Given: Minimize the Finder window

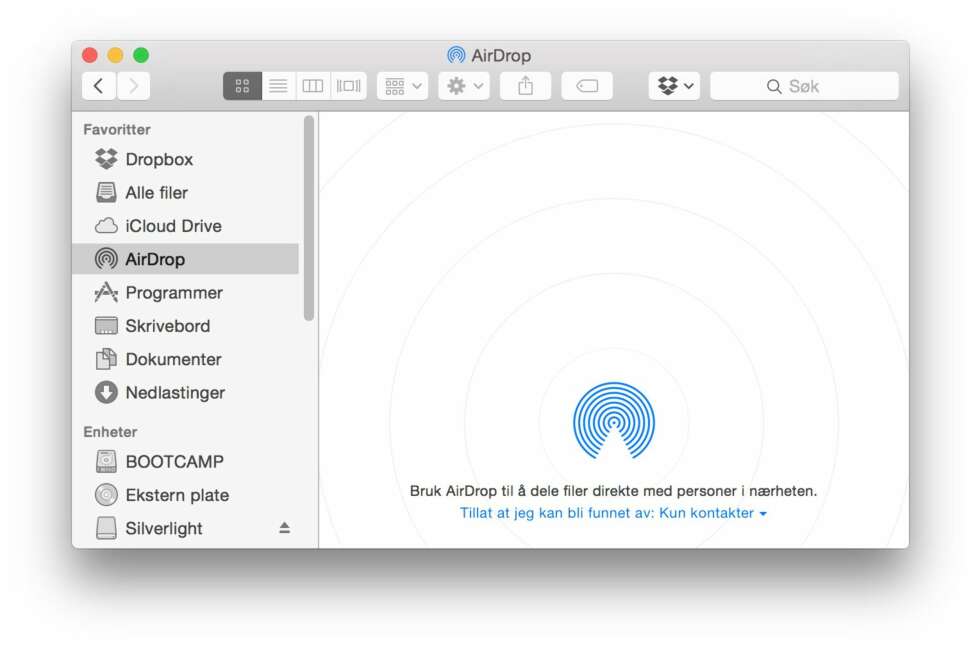Looking at the screenshot, I should coord(116,55).
